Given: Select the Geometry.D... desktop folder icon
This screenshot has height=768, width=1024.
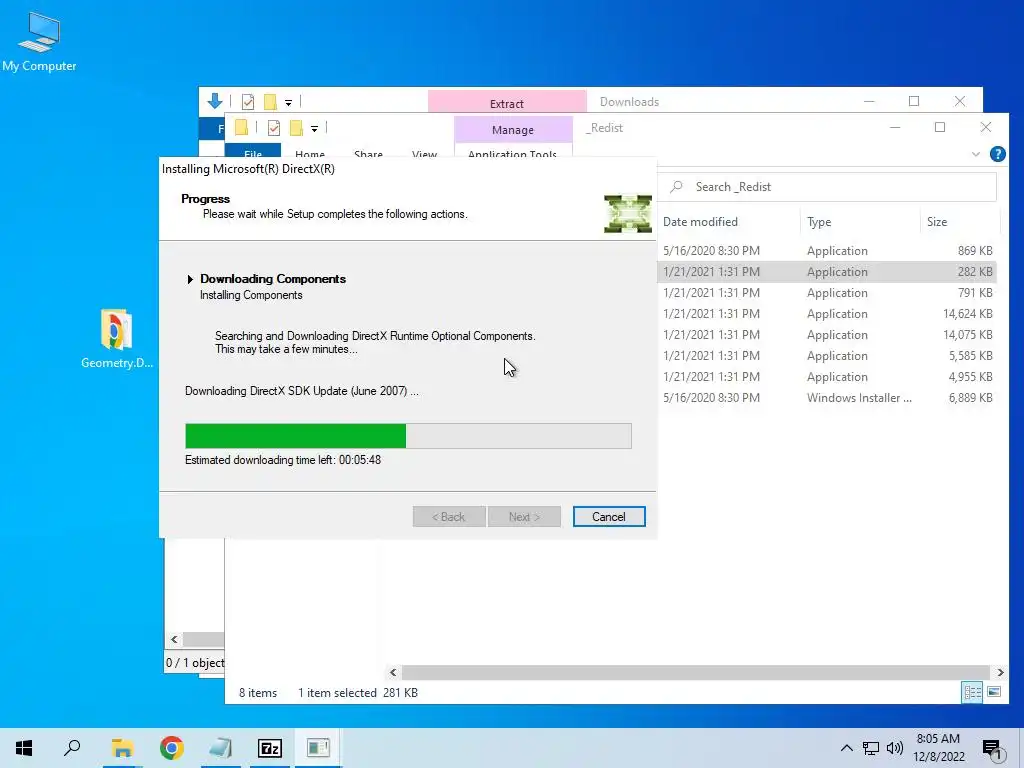Looking at the screenshot, I should 116,339.
